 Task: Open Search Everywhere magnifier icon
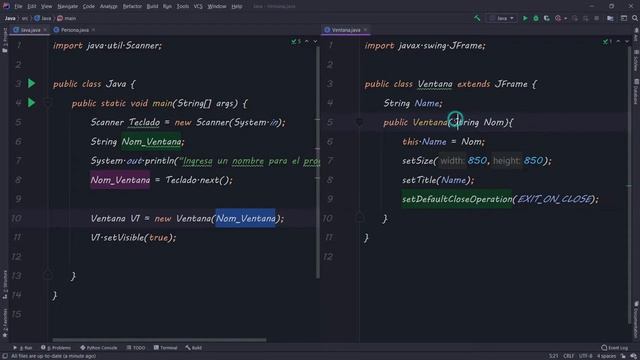pos(635,18)
